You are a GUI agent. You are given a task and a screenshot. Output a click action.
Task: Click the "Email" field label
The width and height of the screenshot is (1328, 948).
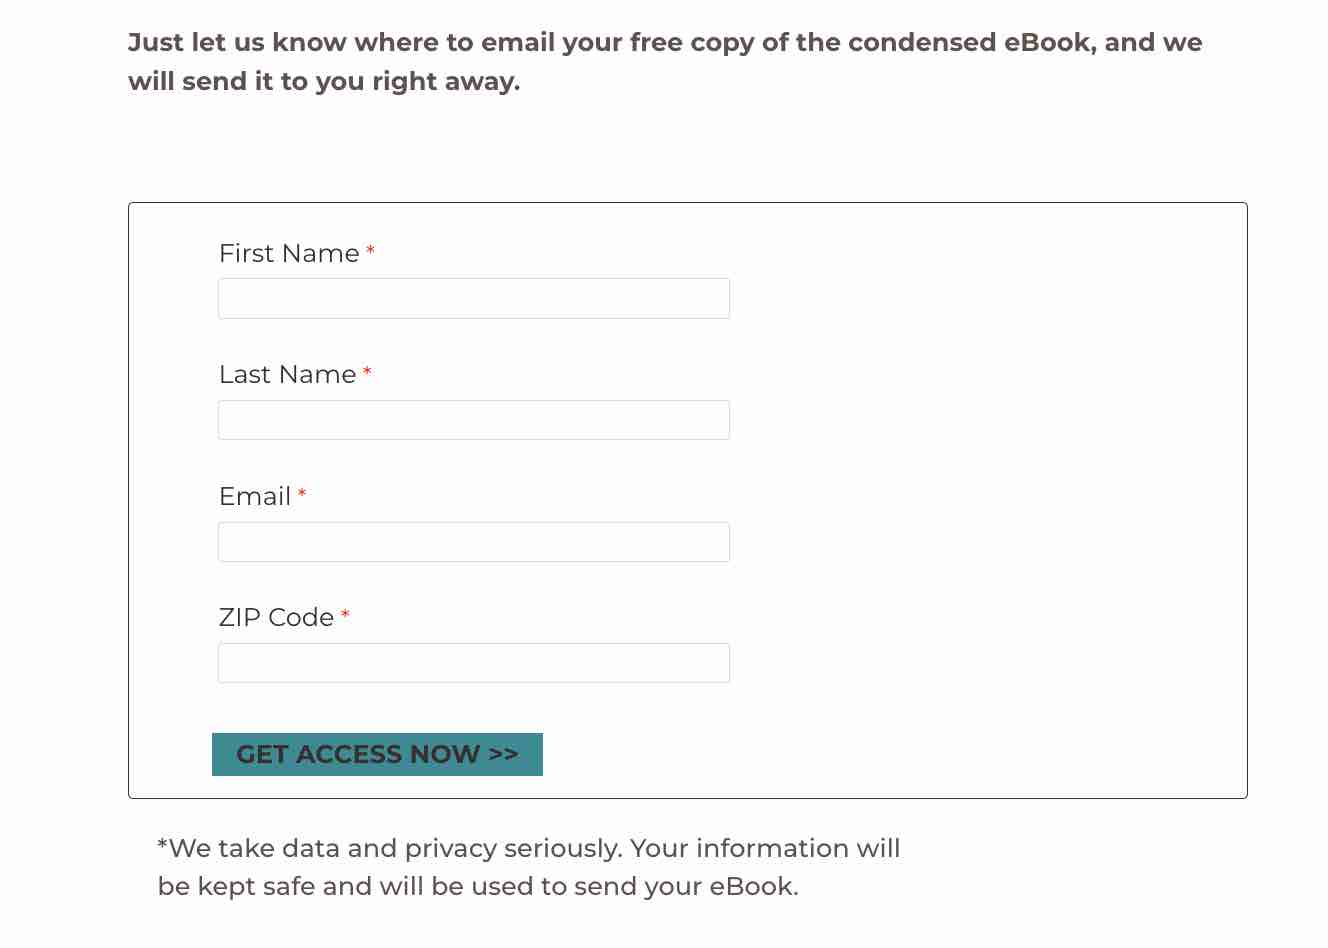tap(256, 497)
